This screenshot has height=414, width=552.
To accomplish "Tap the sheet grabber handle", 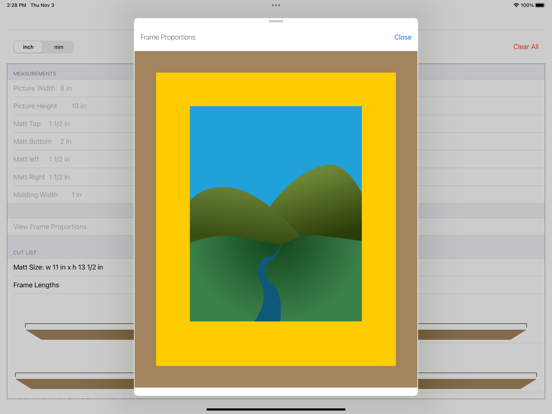I will (x=276, y=21).
